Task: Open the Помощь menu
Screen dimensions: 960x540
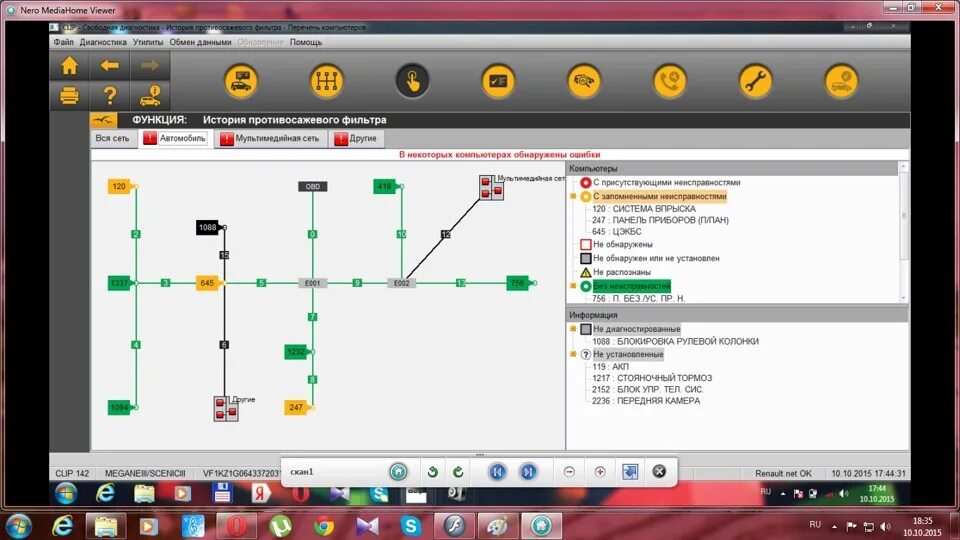Action: point(306,42)
